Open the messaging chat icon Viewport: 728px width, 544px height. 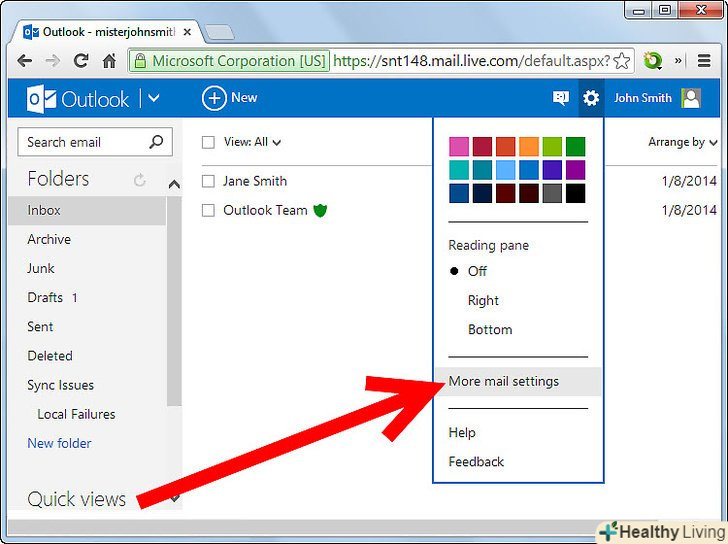(560, 98)
